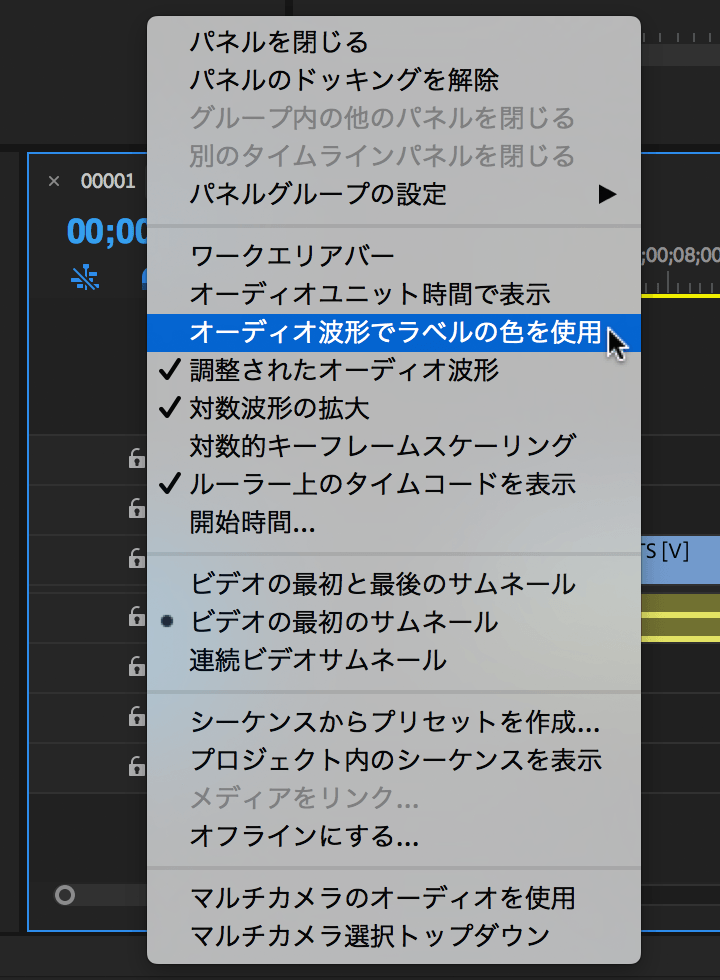Enable 対数的キーフレームスケーリング
Image resolution: width=720 pixels, height=980 pixels.
click(394, 446)
